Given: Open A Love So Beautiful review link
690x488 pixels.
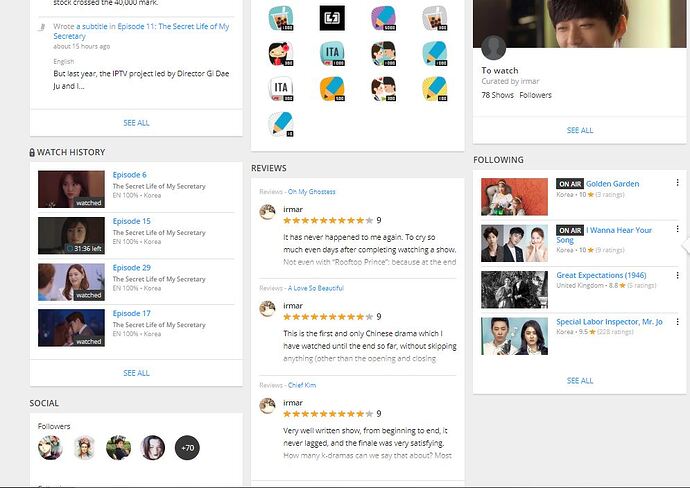Looking at the screenshot, I should pos(315,288).
